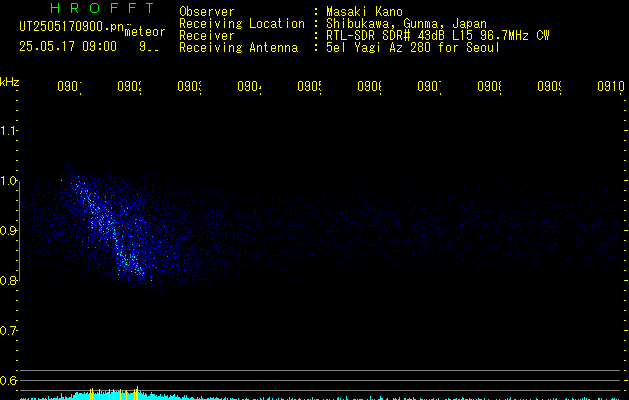Click the bright meteor echo trail in spectrogram
The image size is (629, 400).
[109, 229]
